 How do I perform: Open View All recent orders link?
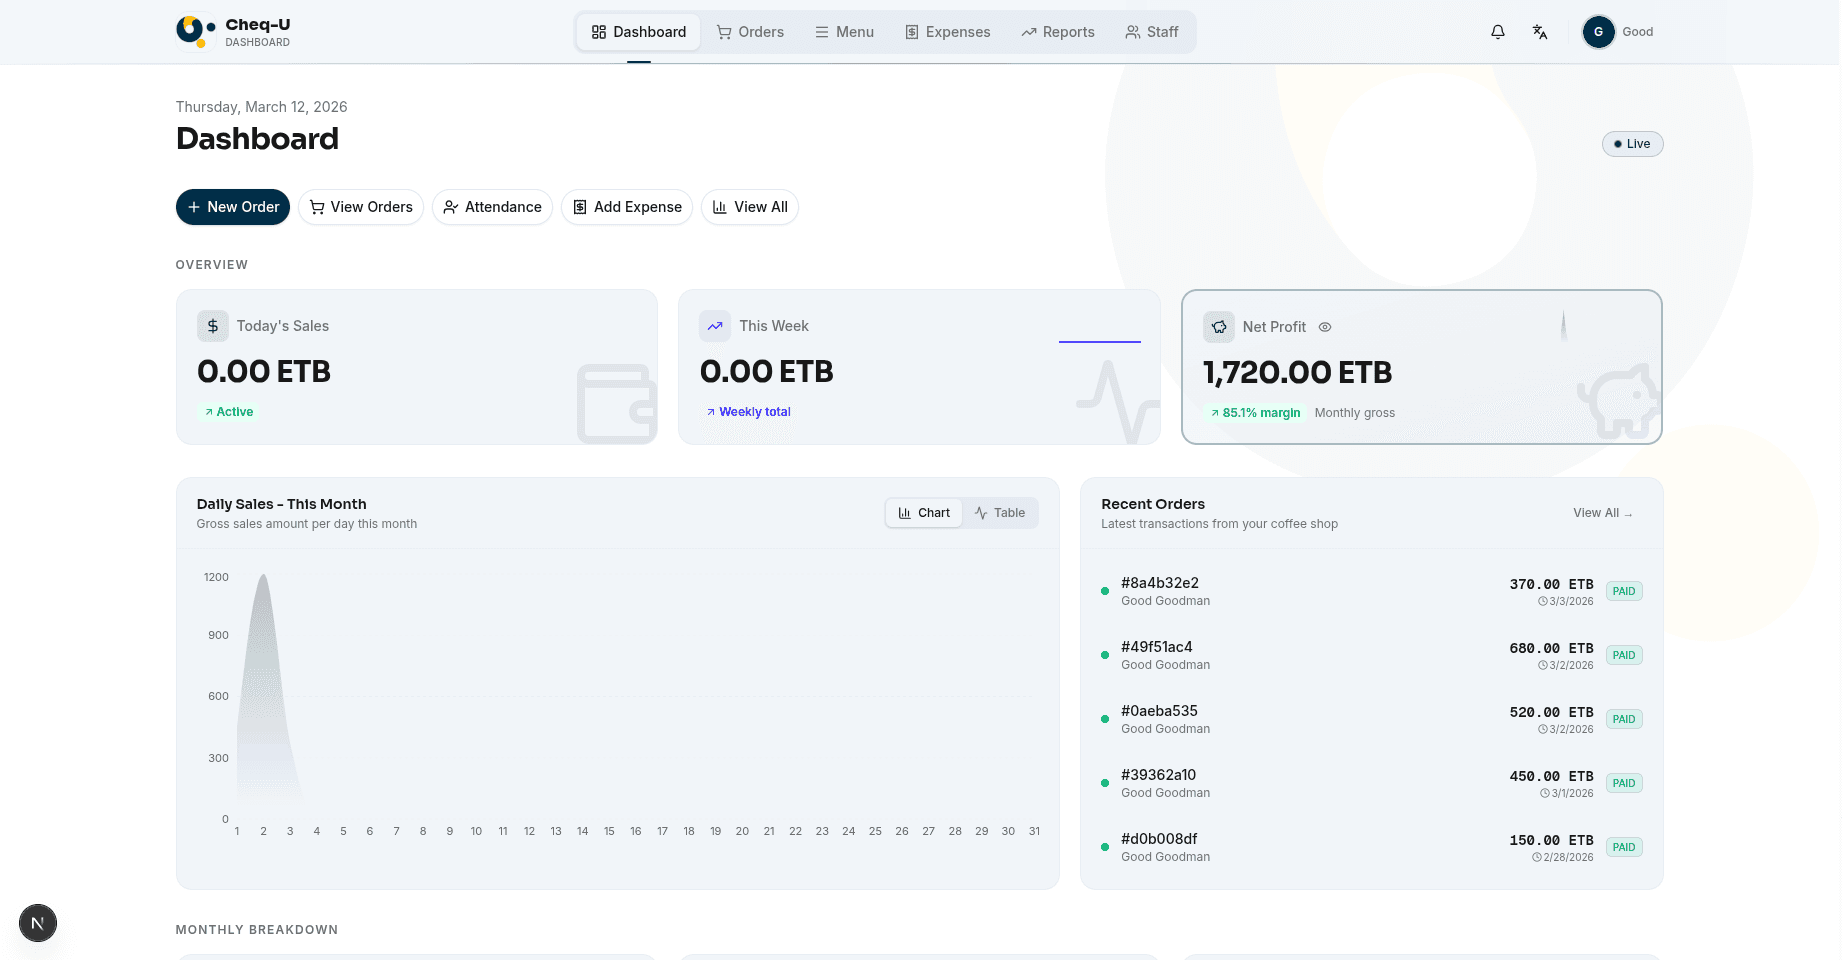tap(1602, 513)
